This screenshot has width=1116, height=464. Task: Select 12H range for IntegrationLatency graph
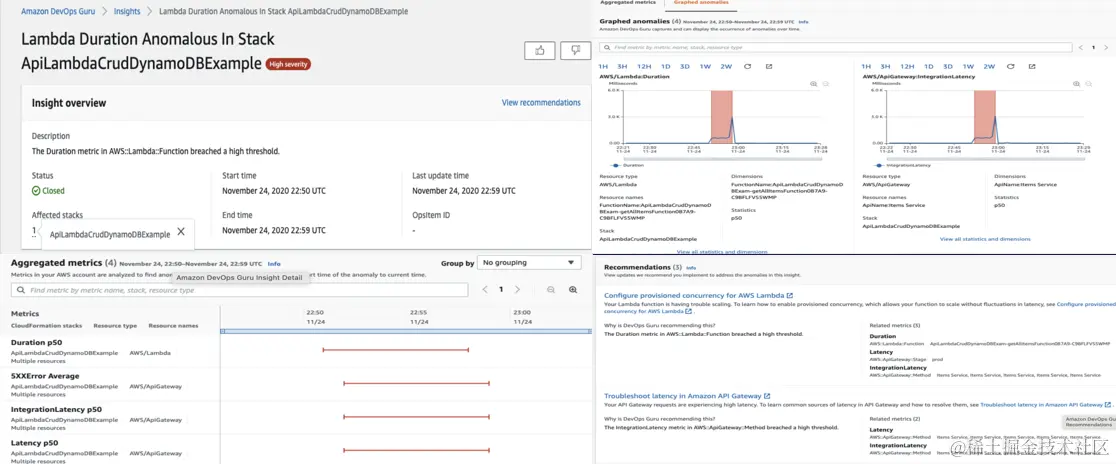(907, 66)
